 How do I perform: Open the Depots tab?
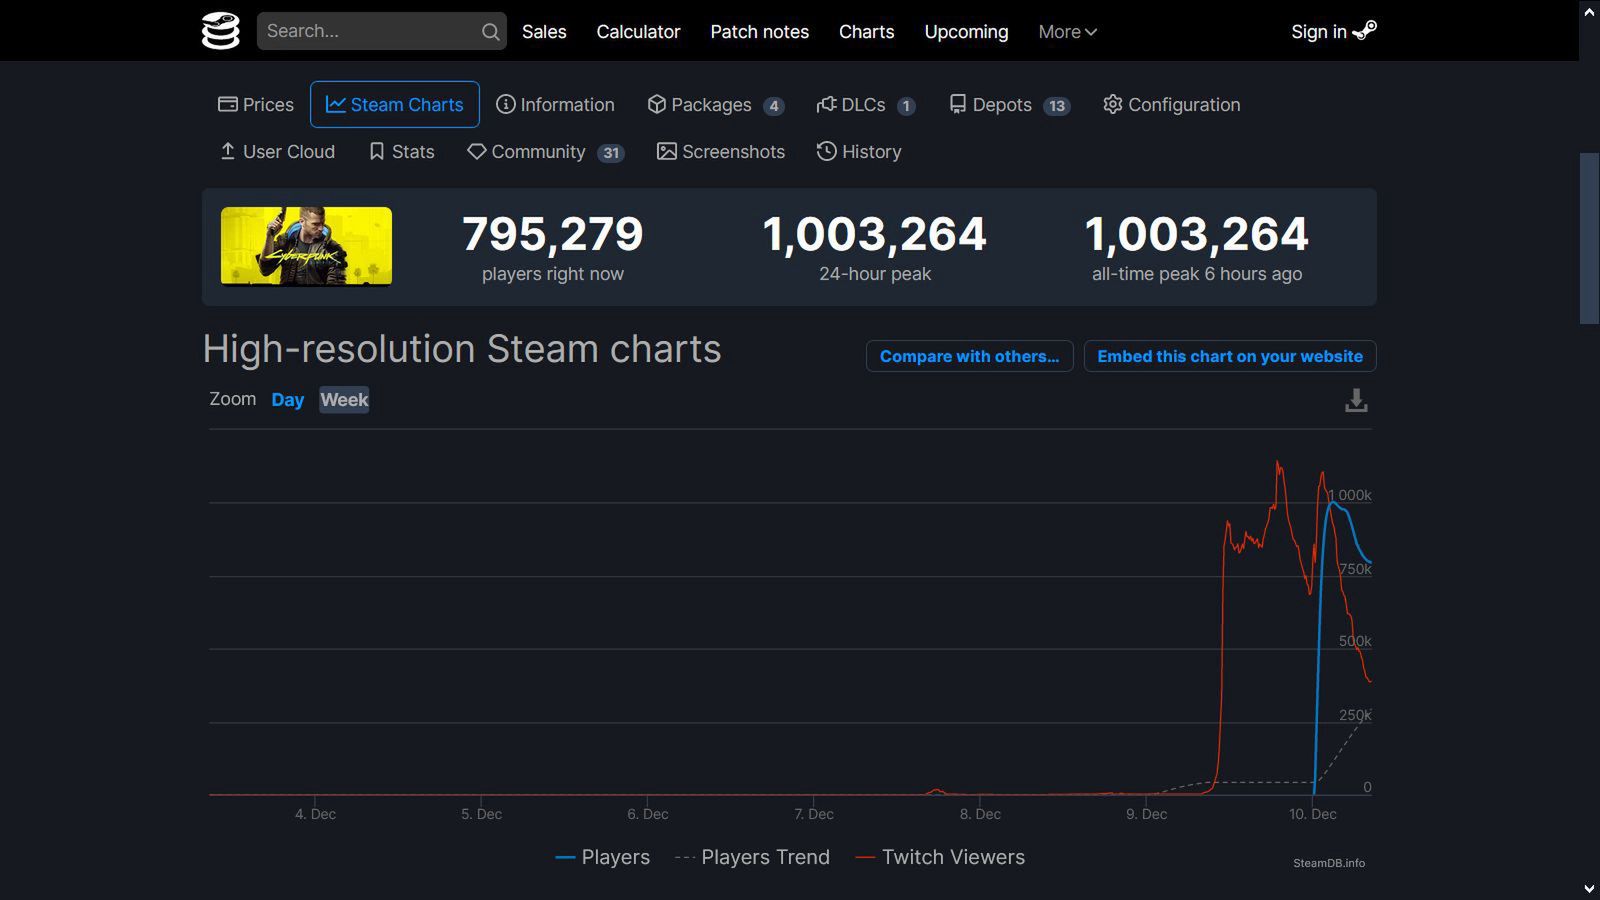pyautogui.click(x=1009, y=105)
